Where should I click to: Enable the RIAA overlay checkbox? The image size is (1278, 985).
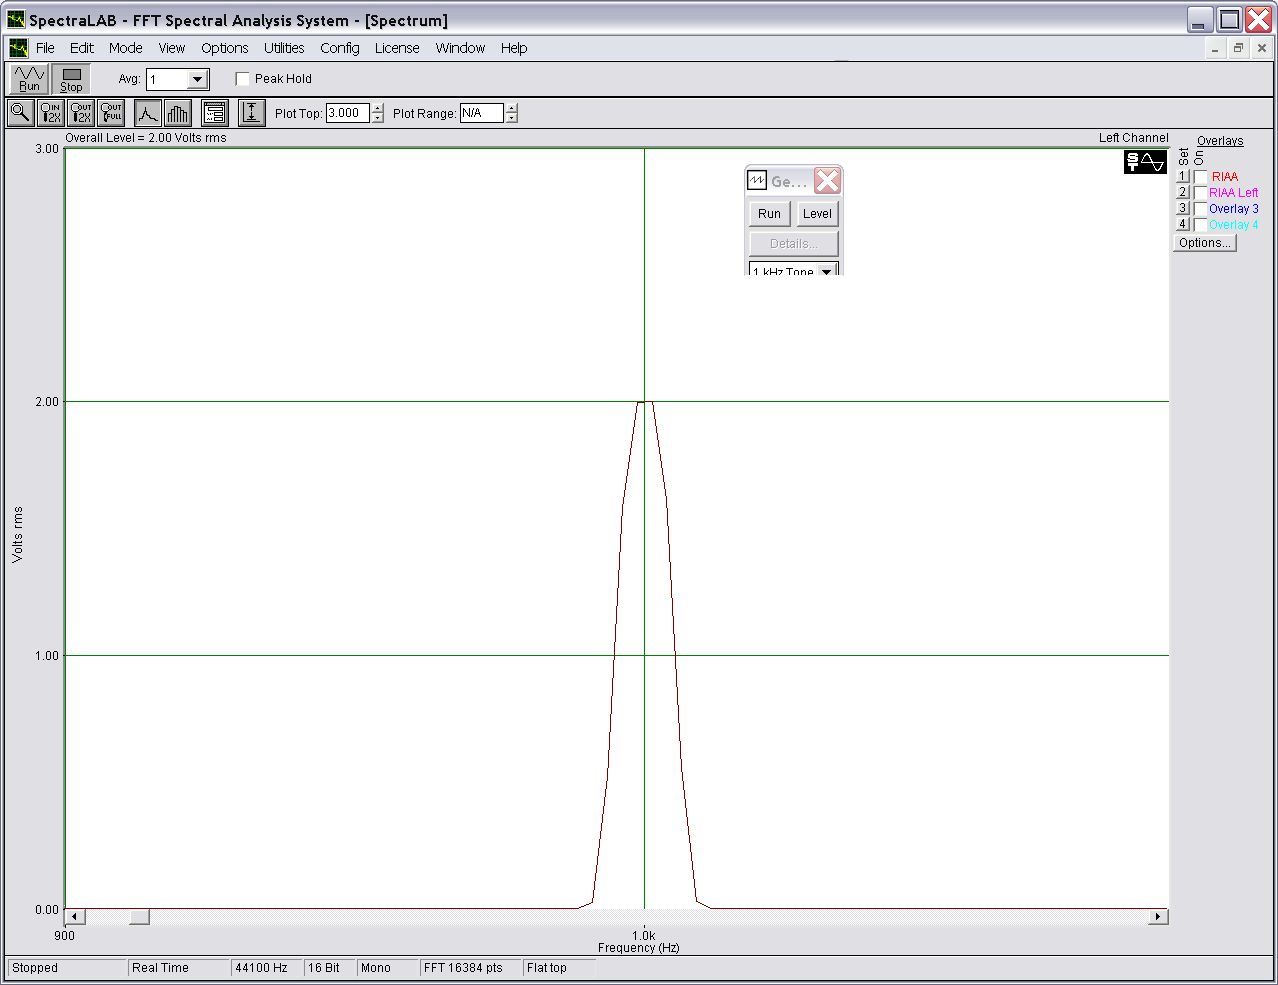coord(1200,177)
